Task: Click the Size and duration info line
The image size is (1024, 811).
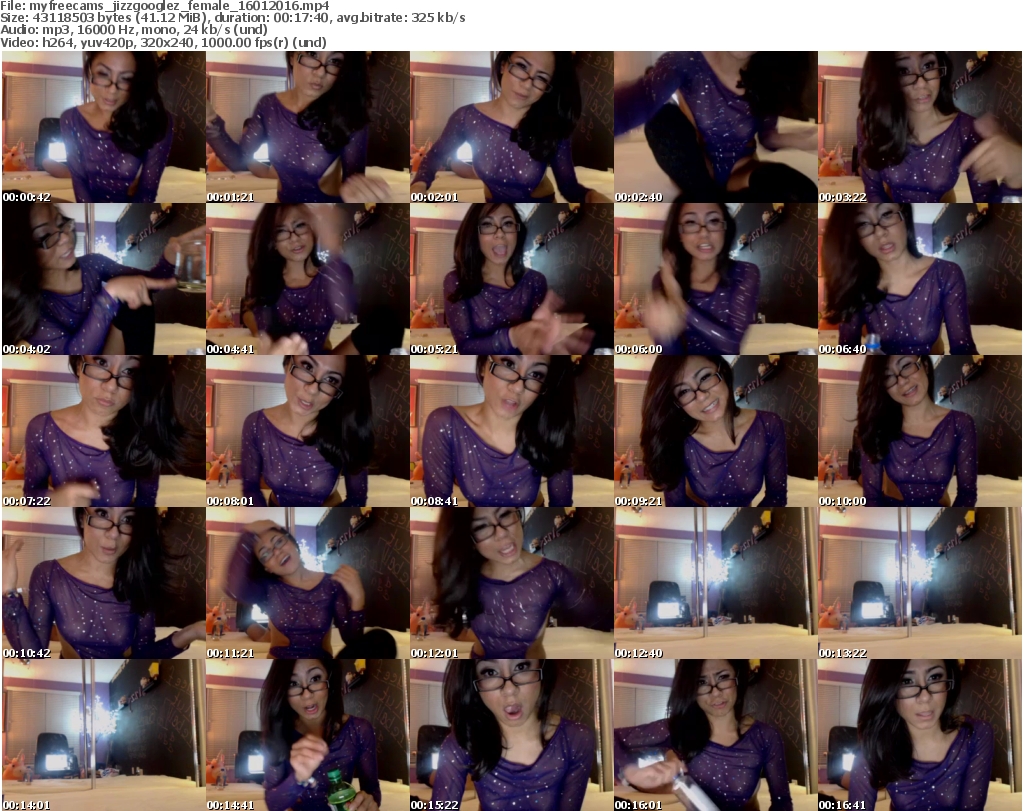Action: [x=232, y=18]
